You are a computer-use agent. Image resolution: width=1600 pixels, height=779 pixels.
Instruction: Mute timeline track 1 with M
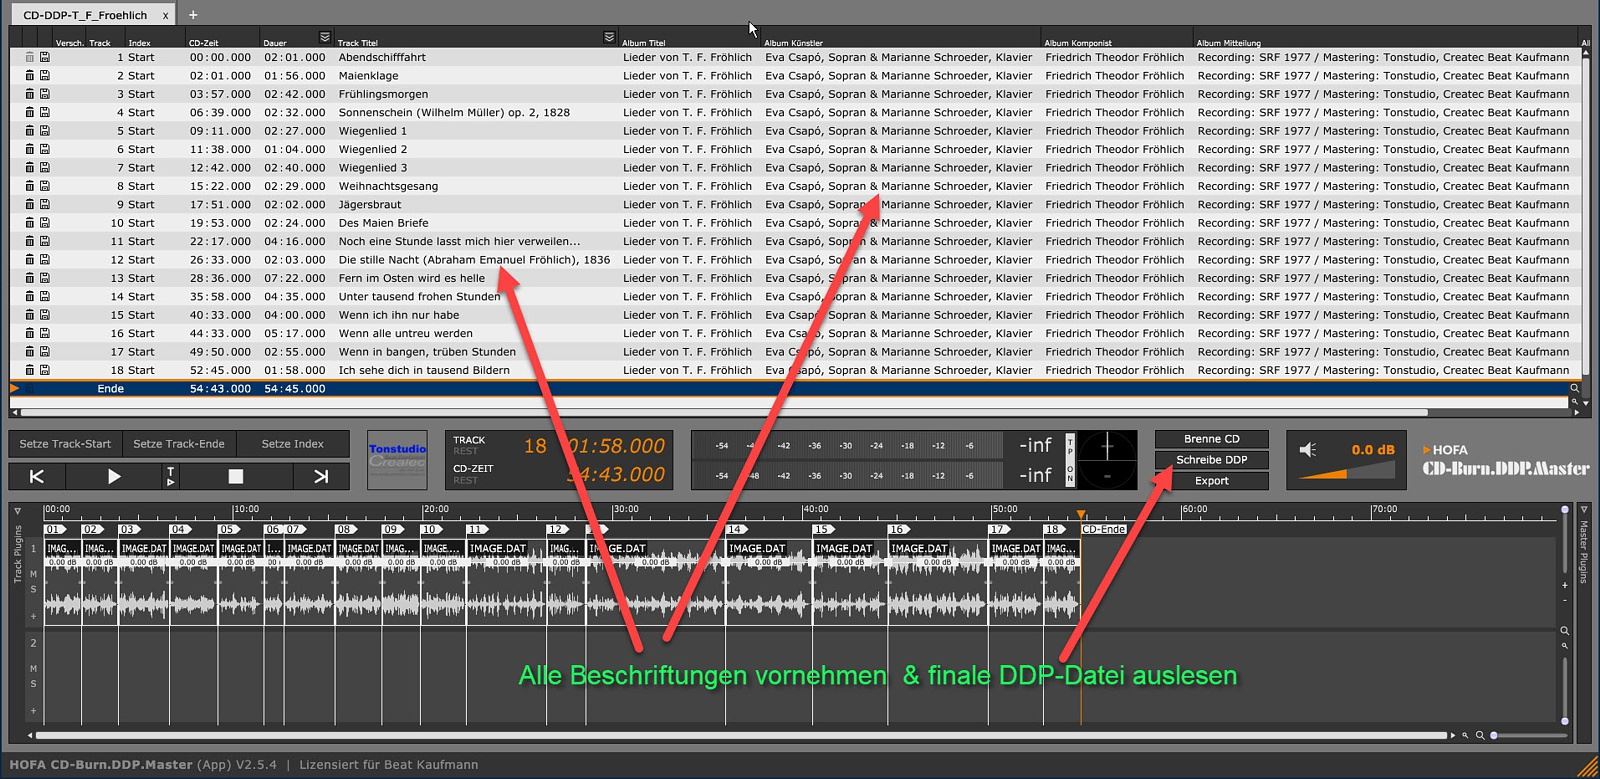coord(33,575)
